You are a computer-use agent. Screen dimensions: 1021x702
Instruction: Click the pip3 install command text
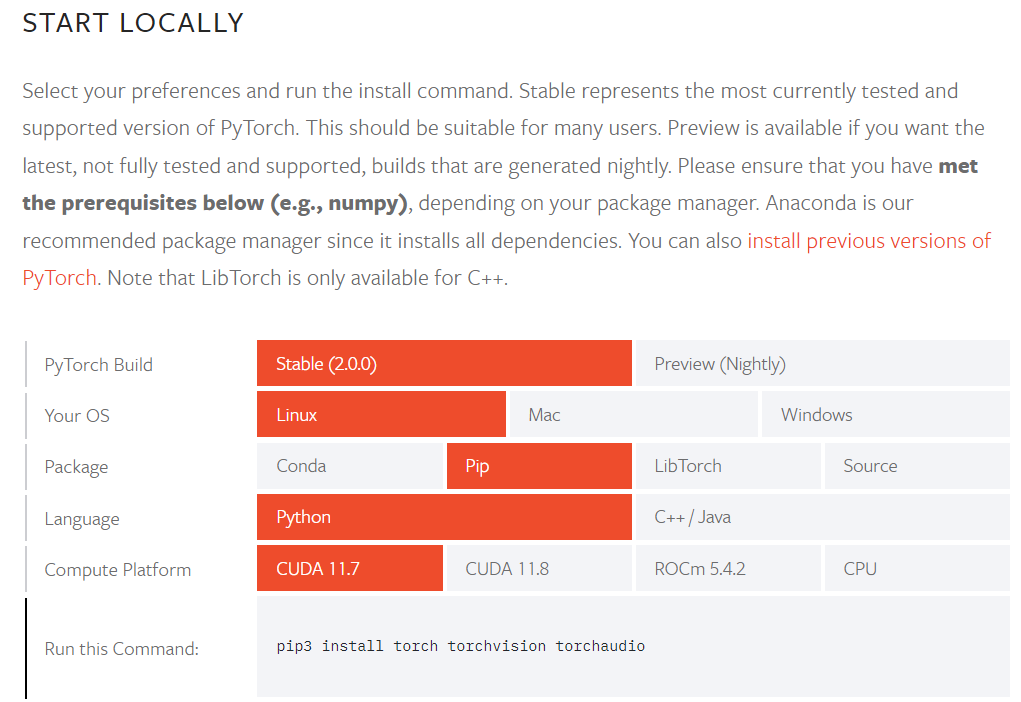click(x=460, y=647)
